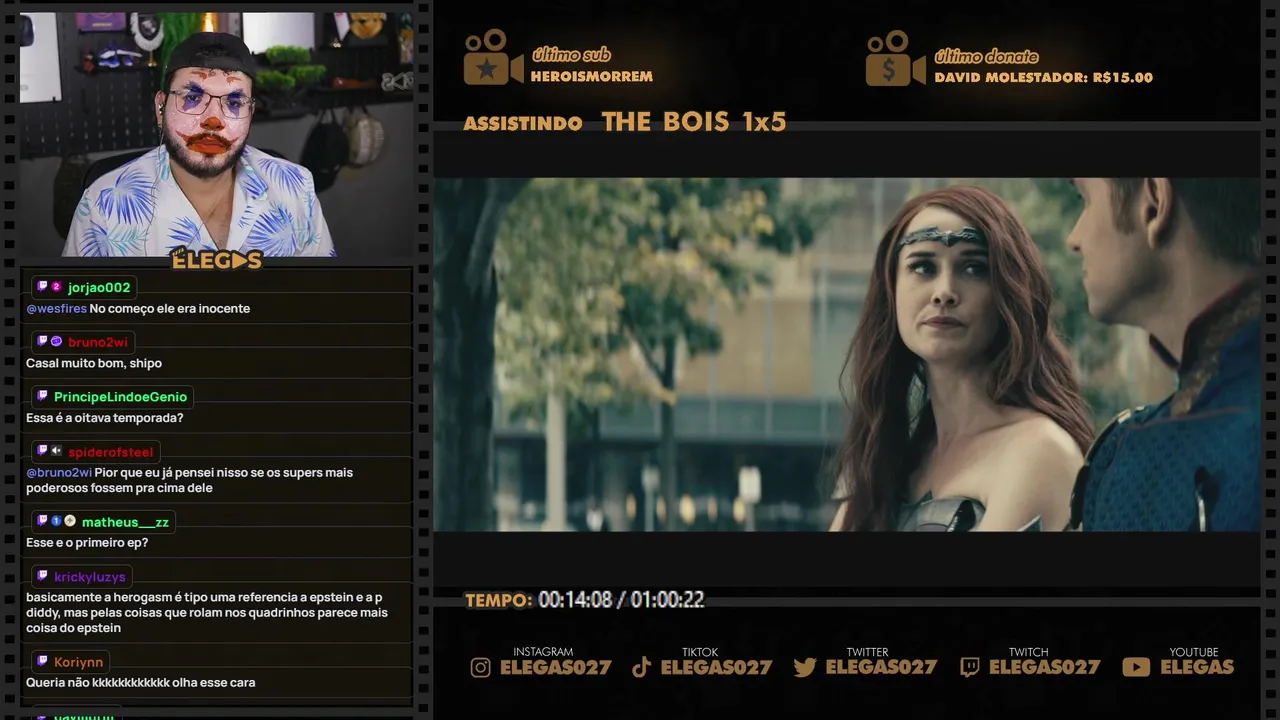The height and width of the screenshot is (720, 1280).
Task: Click the @wesfires mention in chat
Action: click(x=56, y=309)
